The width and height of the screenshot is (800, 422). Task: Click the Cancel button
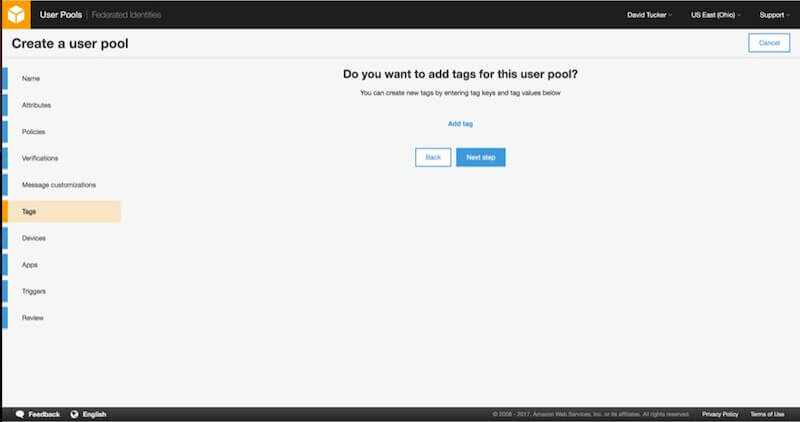(768, 43)
